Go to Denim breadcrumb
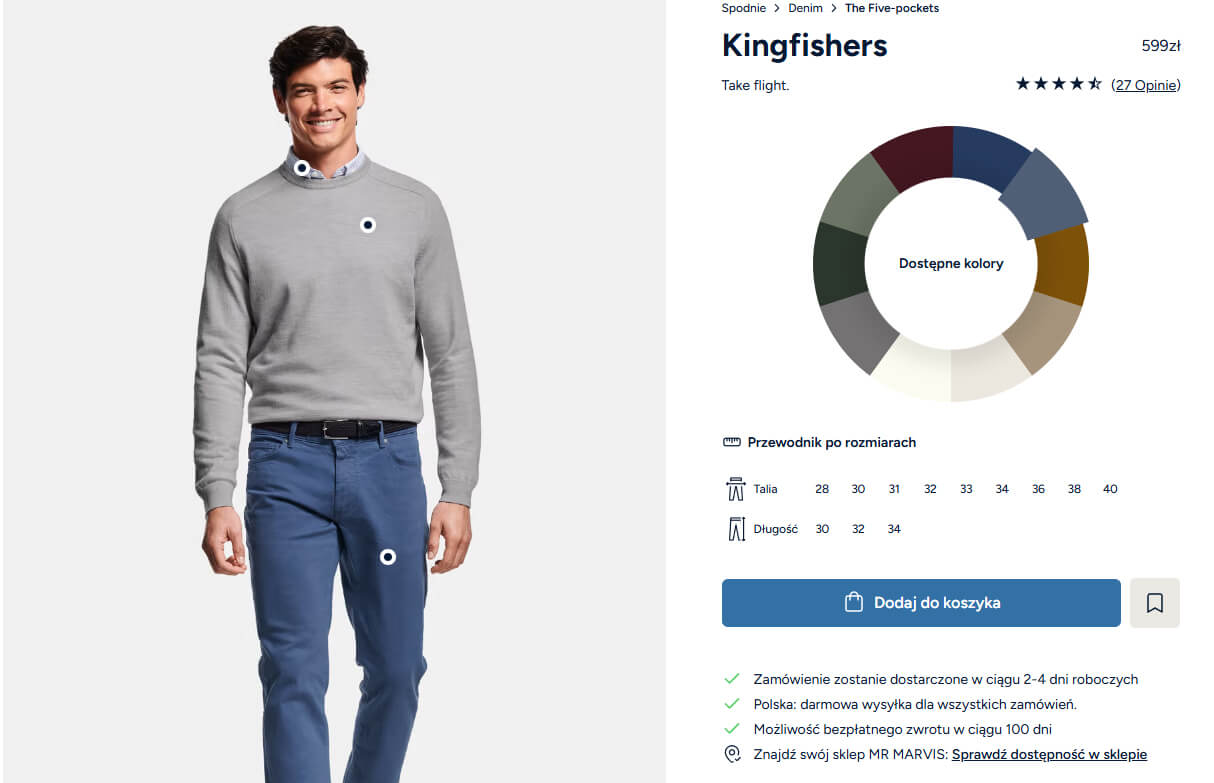 coord(805,8)
